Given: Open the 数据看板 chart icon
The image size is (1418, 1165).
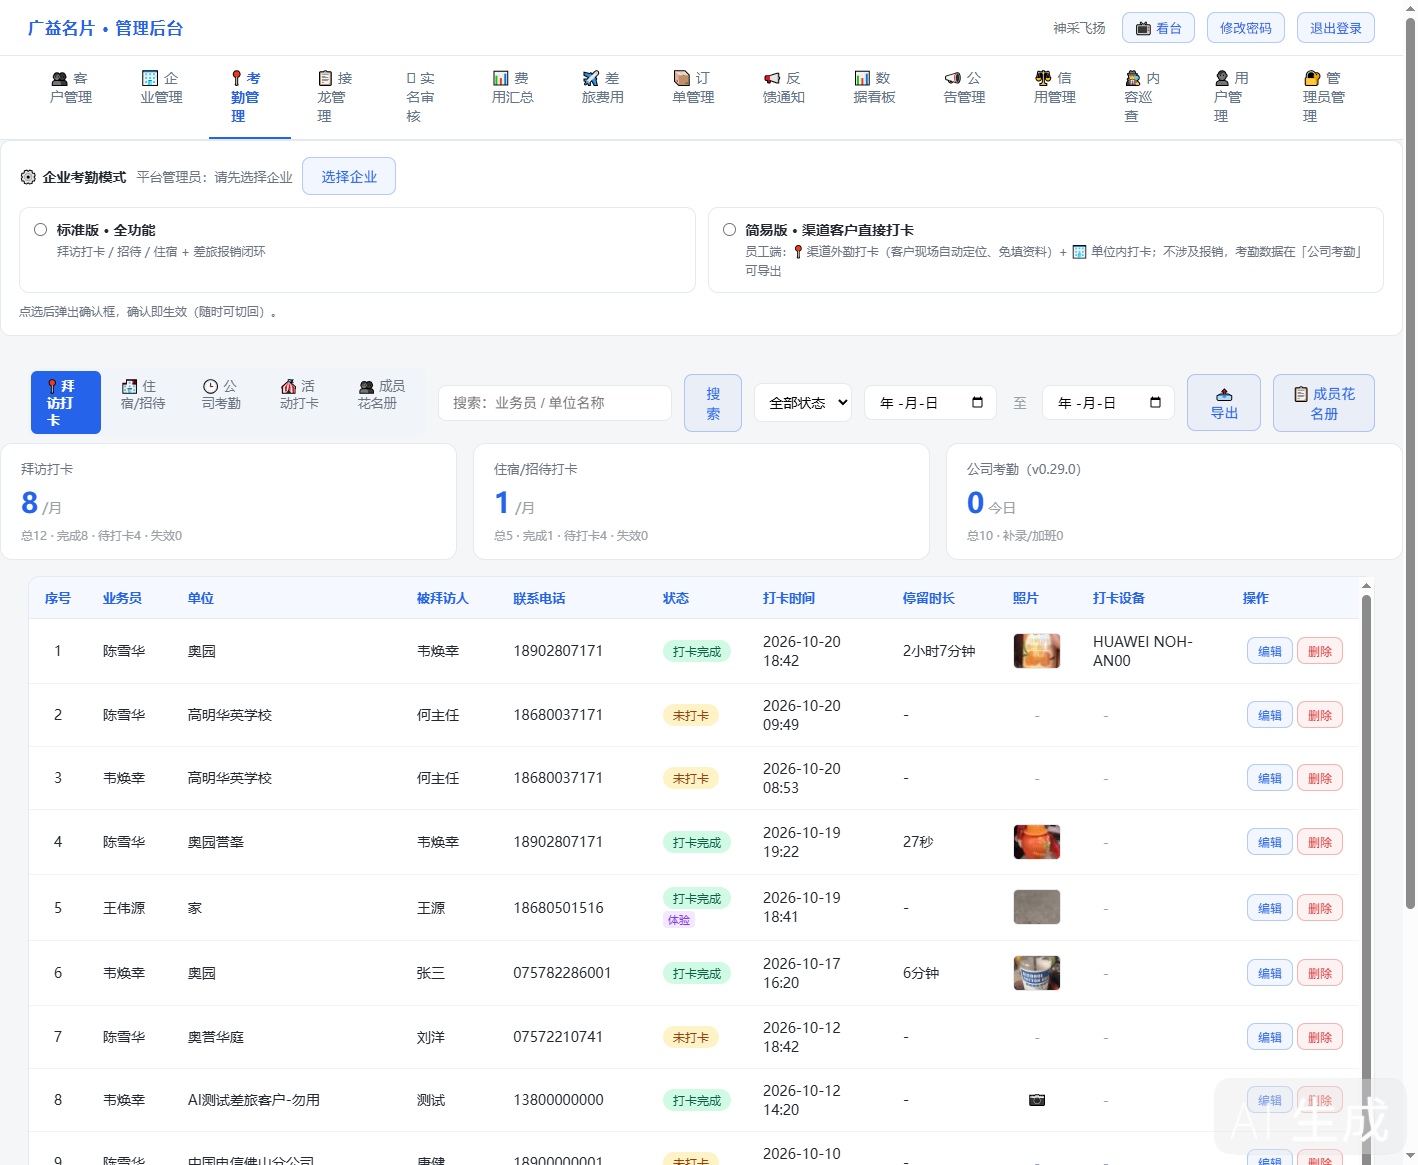Looking at the screenshot, I should (862, 78).
